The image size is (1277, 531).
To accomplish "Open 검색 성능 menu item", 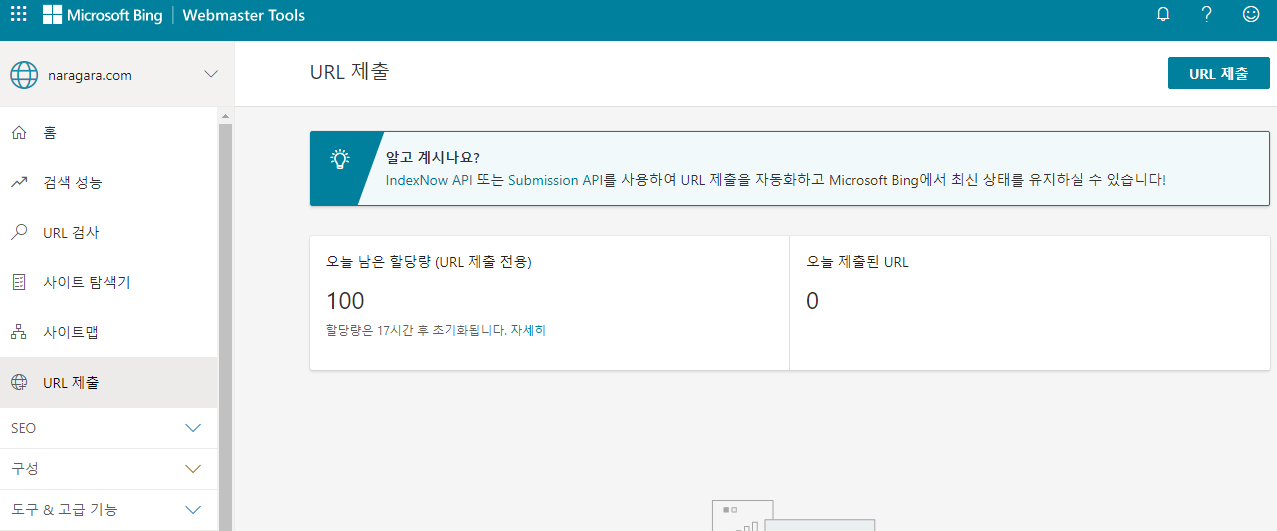I will click(x=108, y=182).
